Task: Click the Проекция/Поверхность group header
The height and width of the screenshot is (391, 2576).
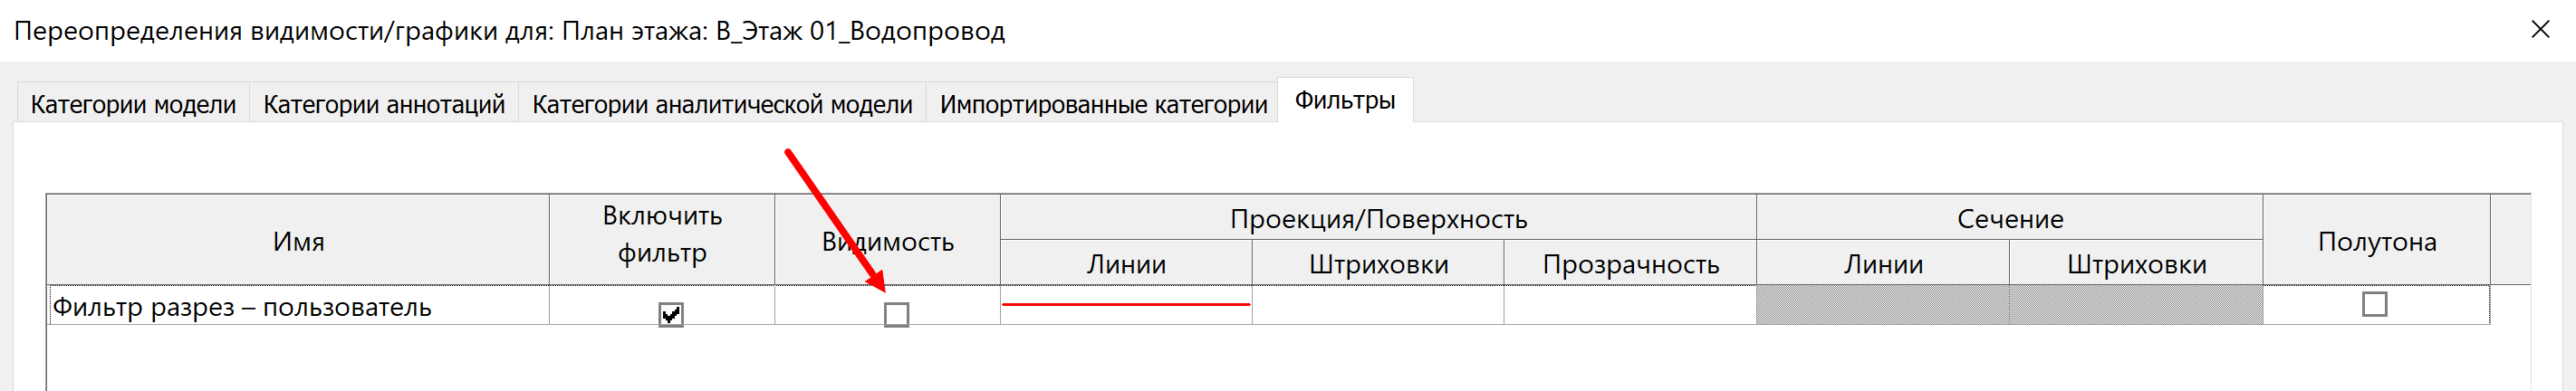Action: coord(1378,218)
